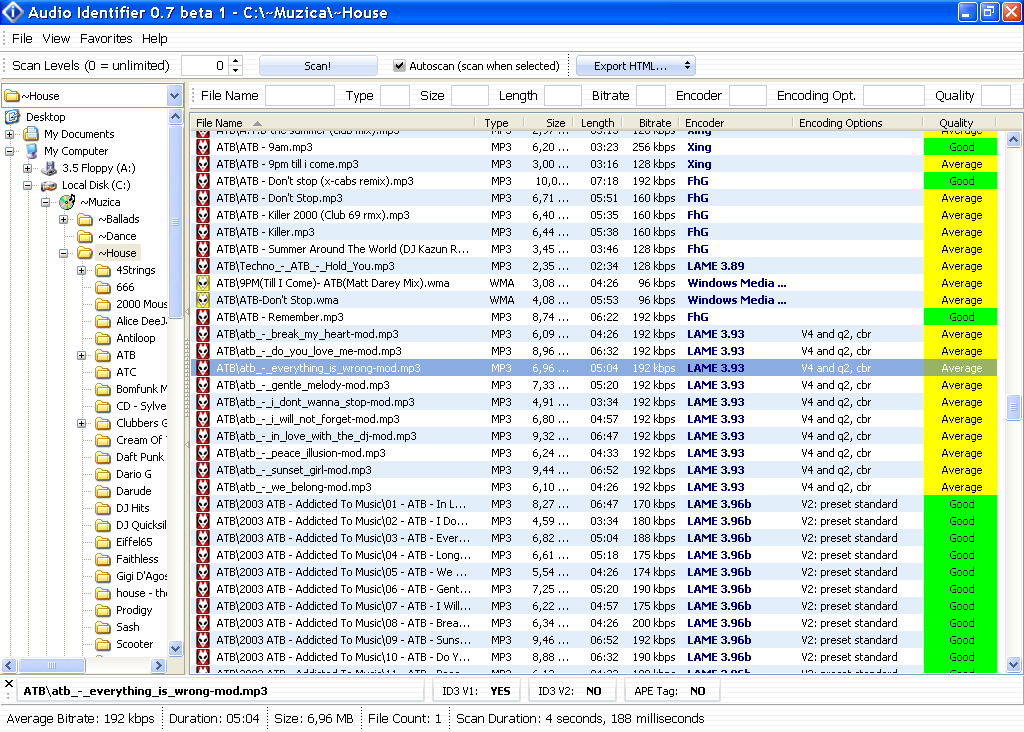This screenshot has height=732, width=1024.
Task: Collapse the ~House folder node
Action: pos(64,253)
